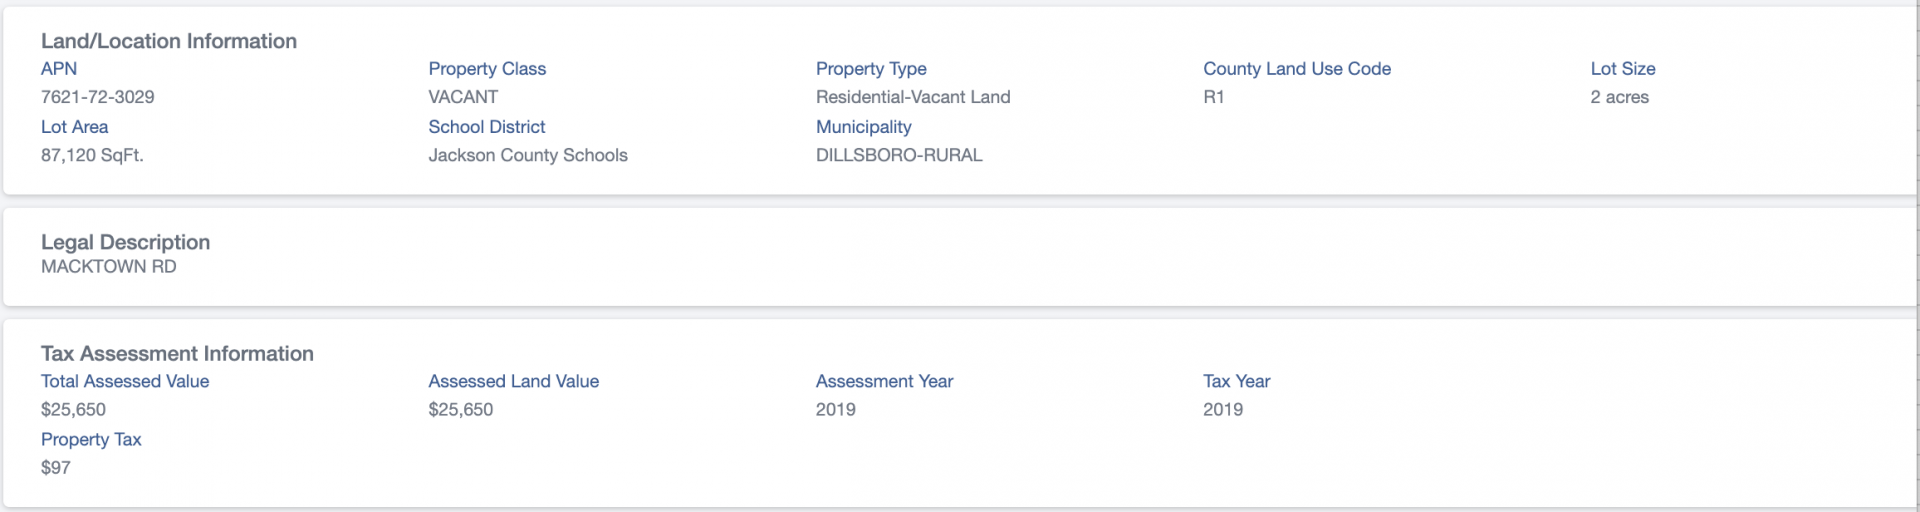1920x512 pixels.
Task: Click the Tax Assessment Information heading
Action: pyautogui.click(x=177, y=353)
